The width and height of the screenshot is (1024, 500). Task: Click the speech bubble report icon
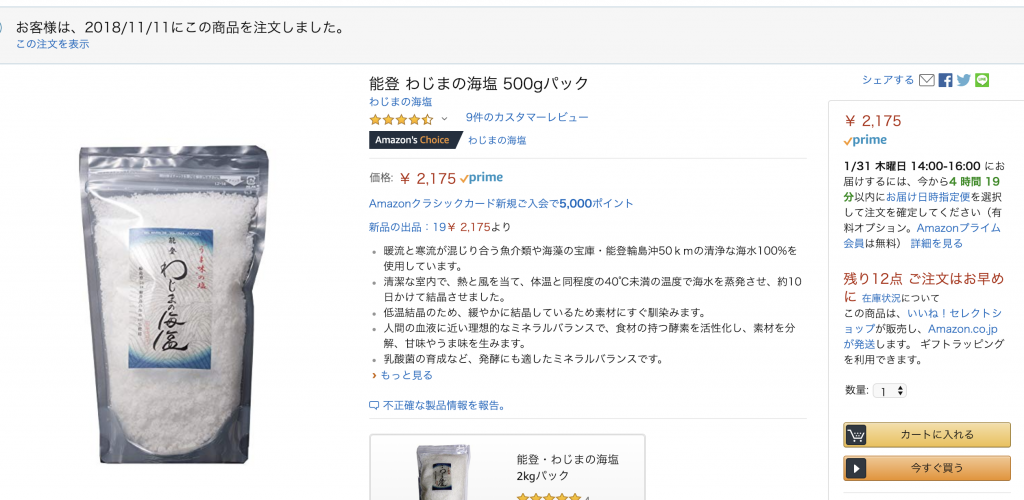(374, 406)
